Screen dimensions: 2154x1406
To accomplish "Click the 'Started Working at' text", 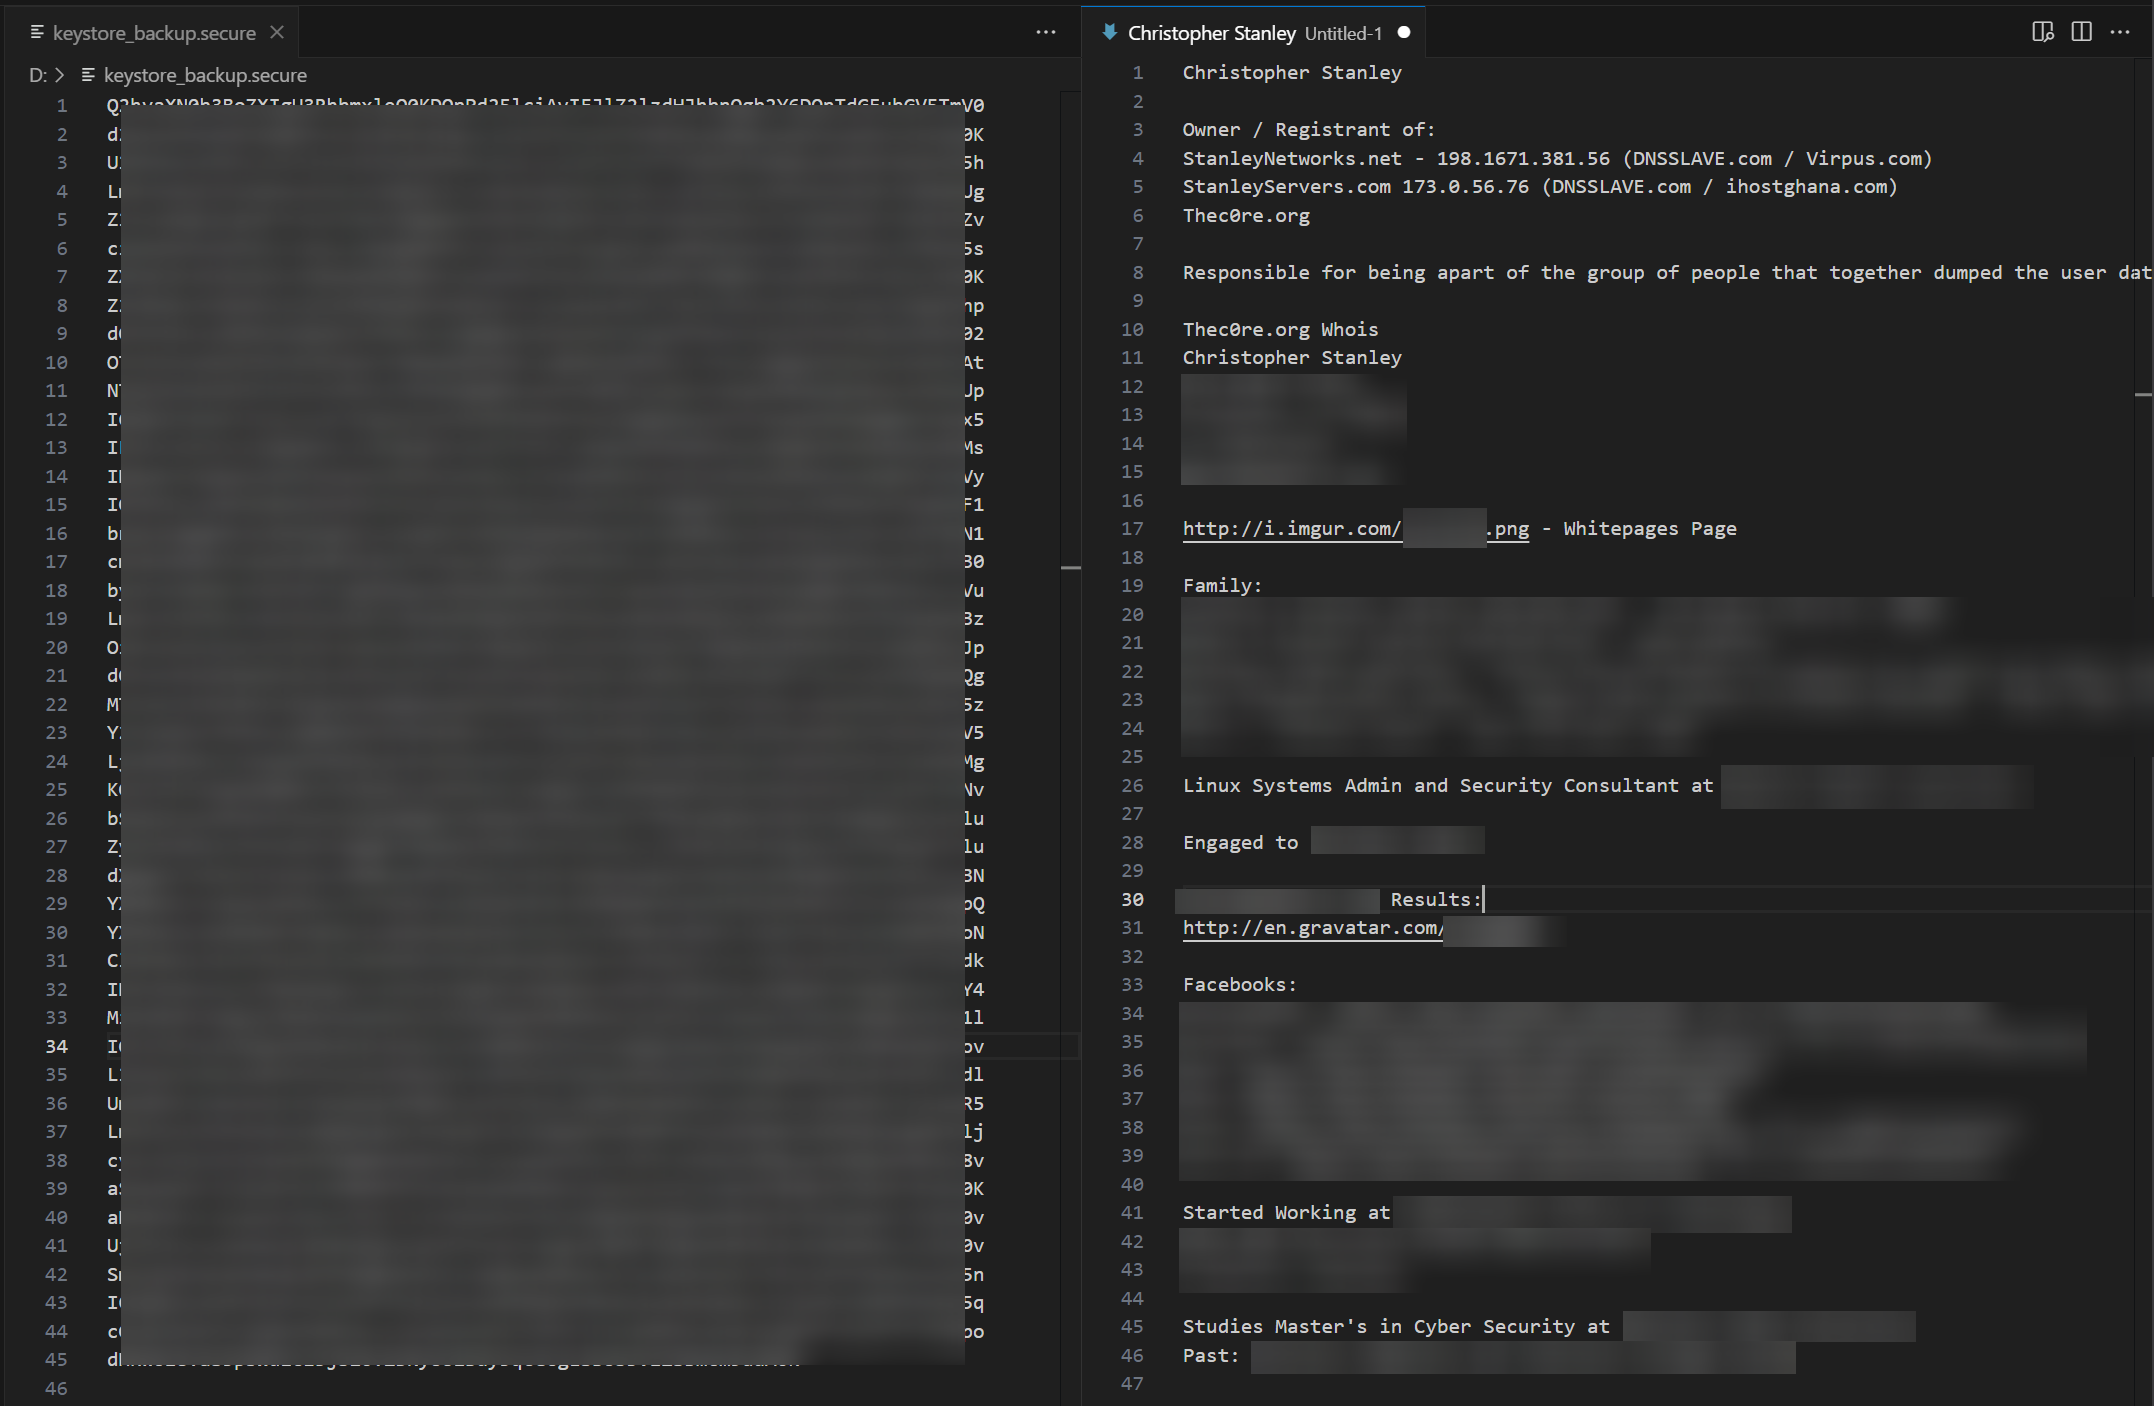I will 1286,1212.
